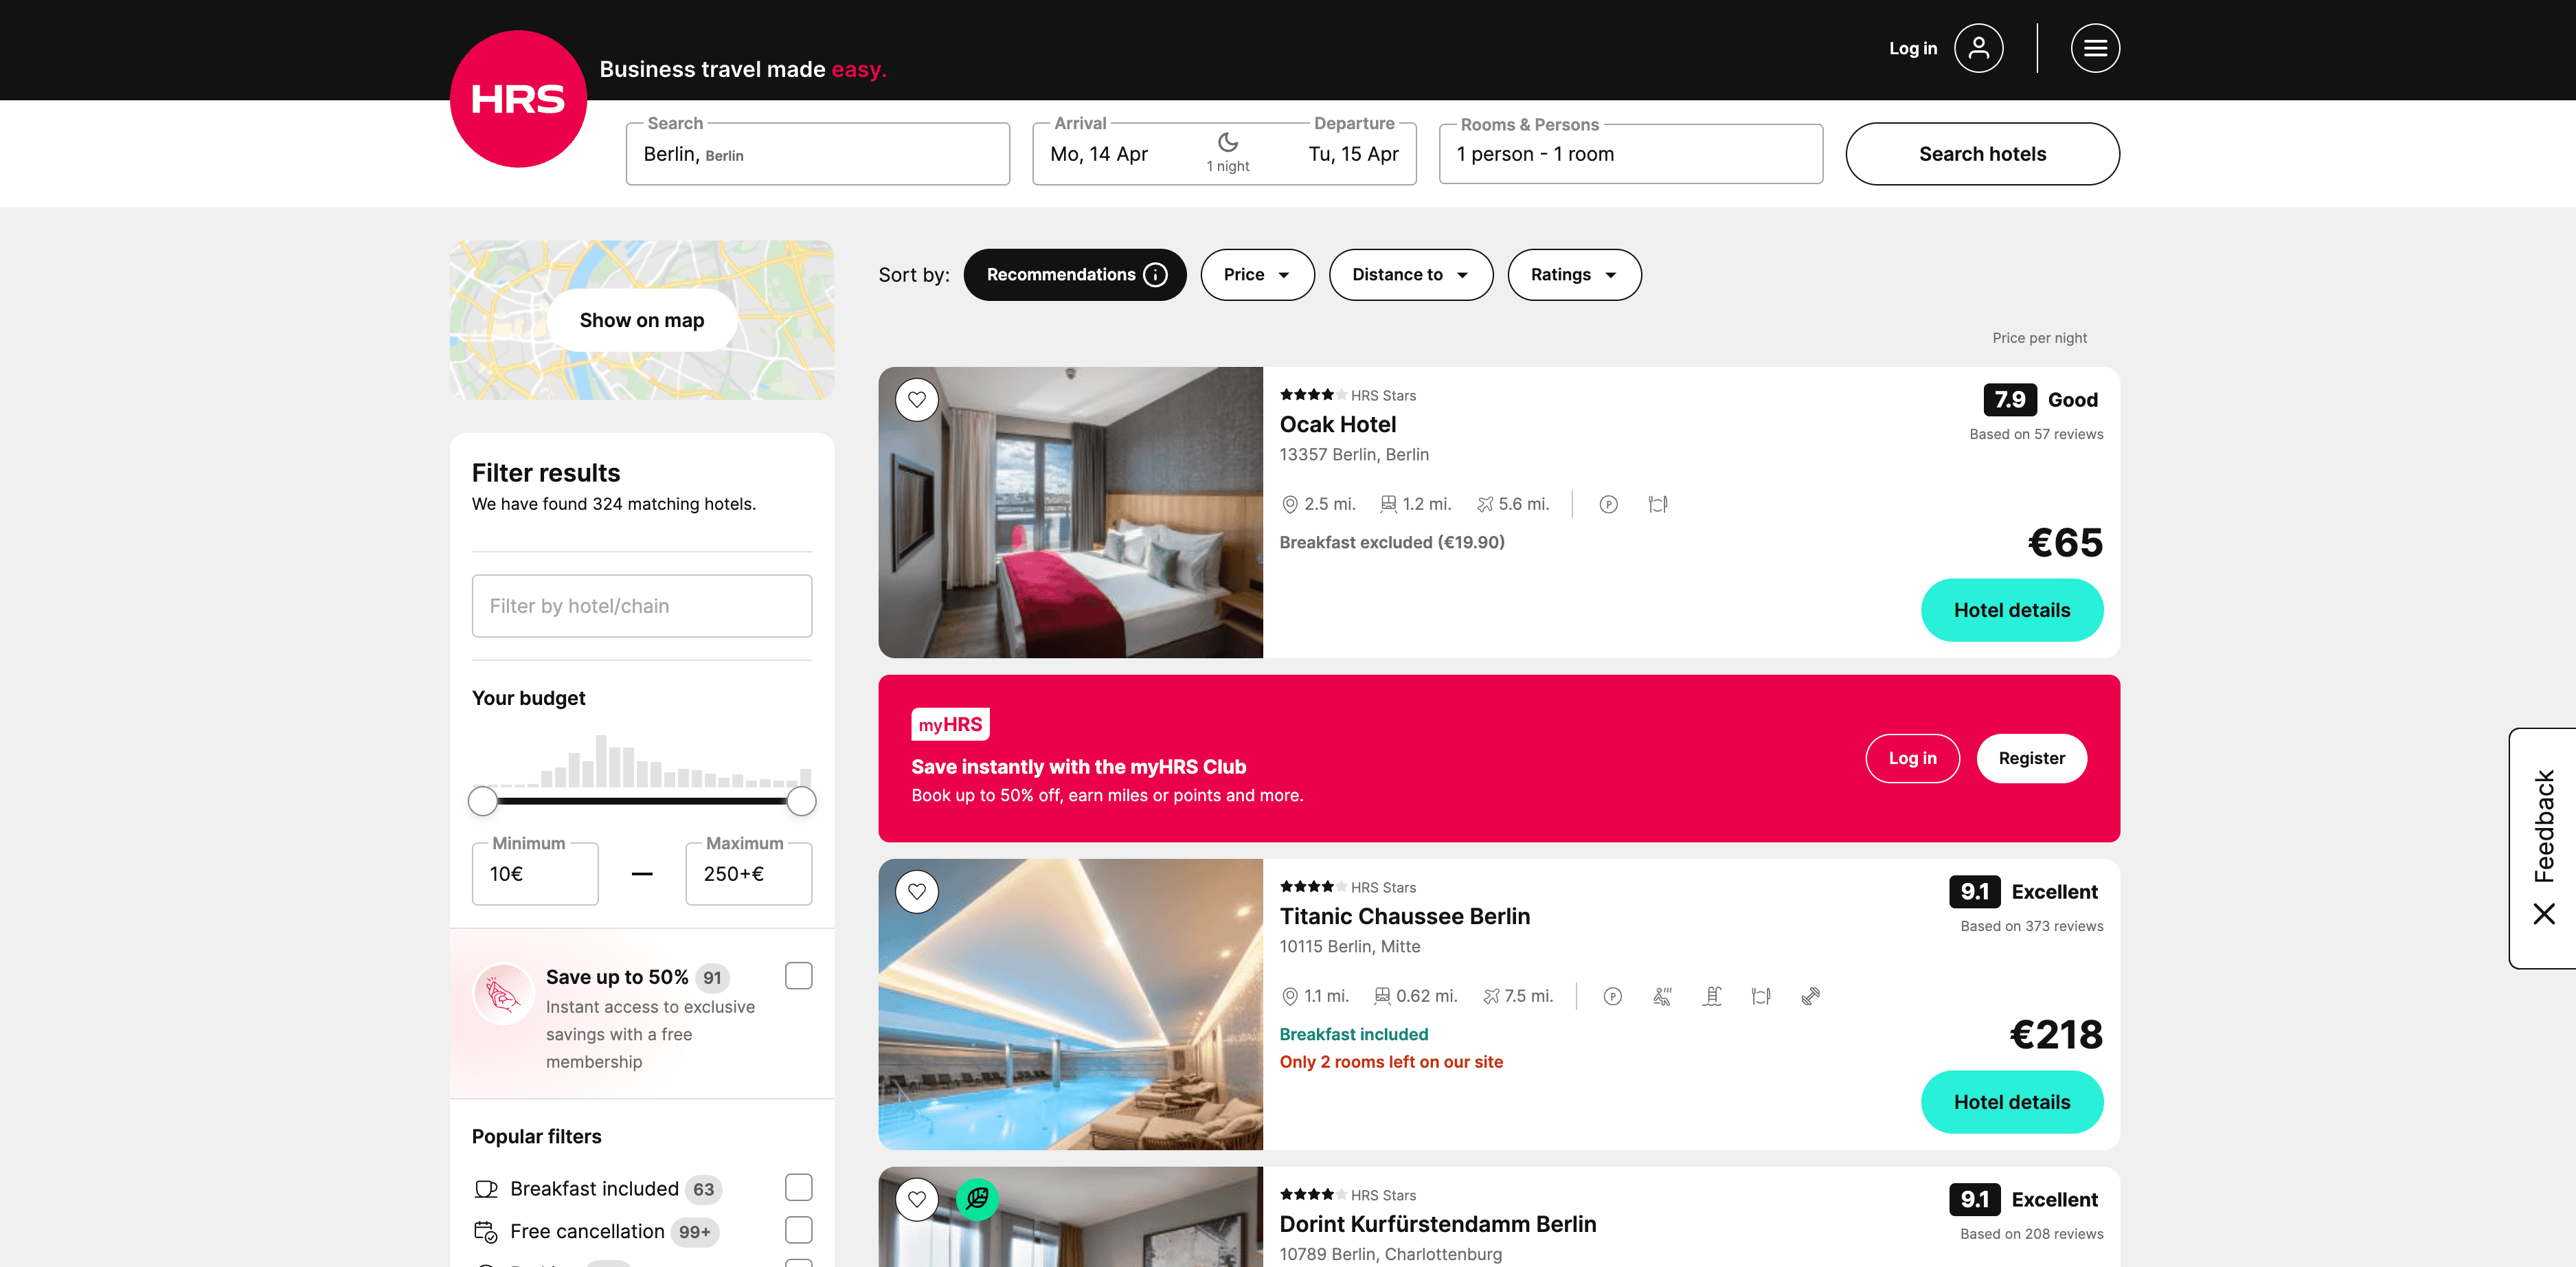This screenshot has height=1267, width=2576.
Task: Favorite Titanic Chaussee Berlin heart icon
Action: click(916, 892)
